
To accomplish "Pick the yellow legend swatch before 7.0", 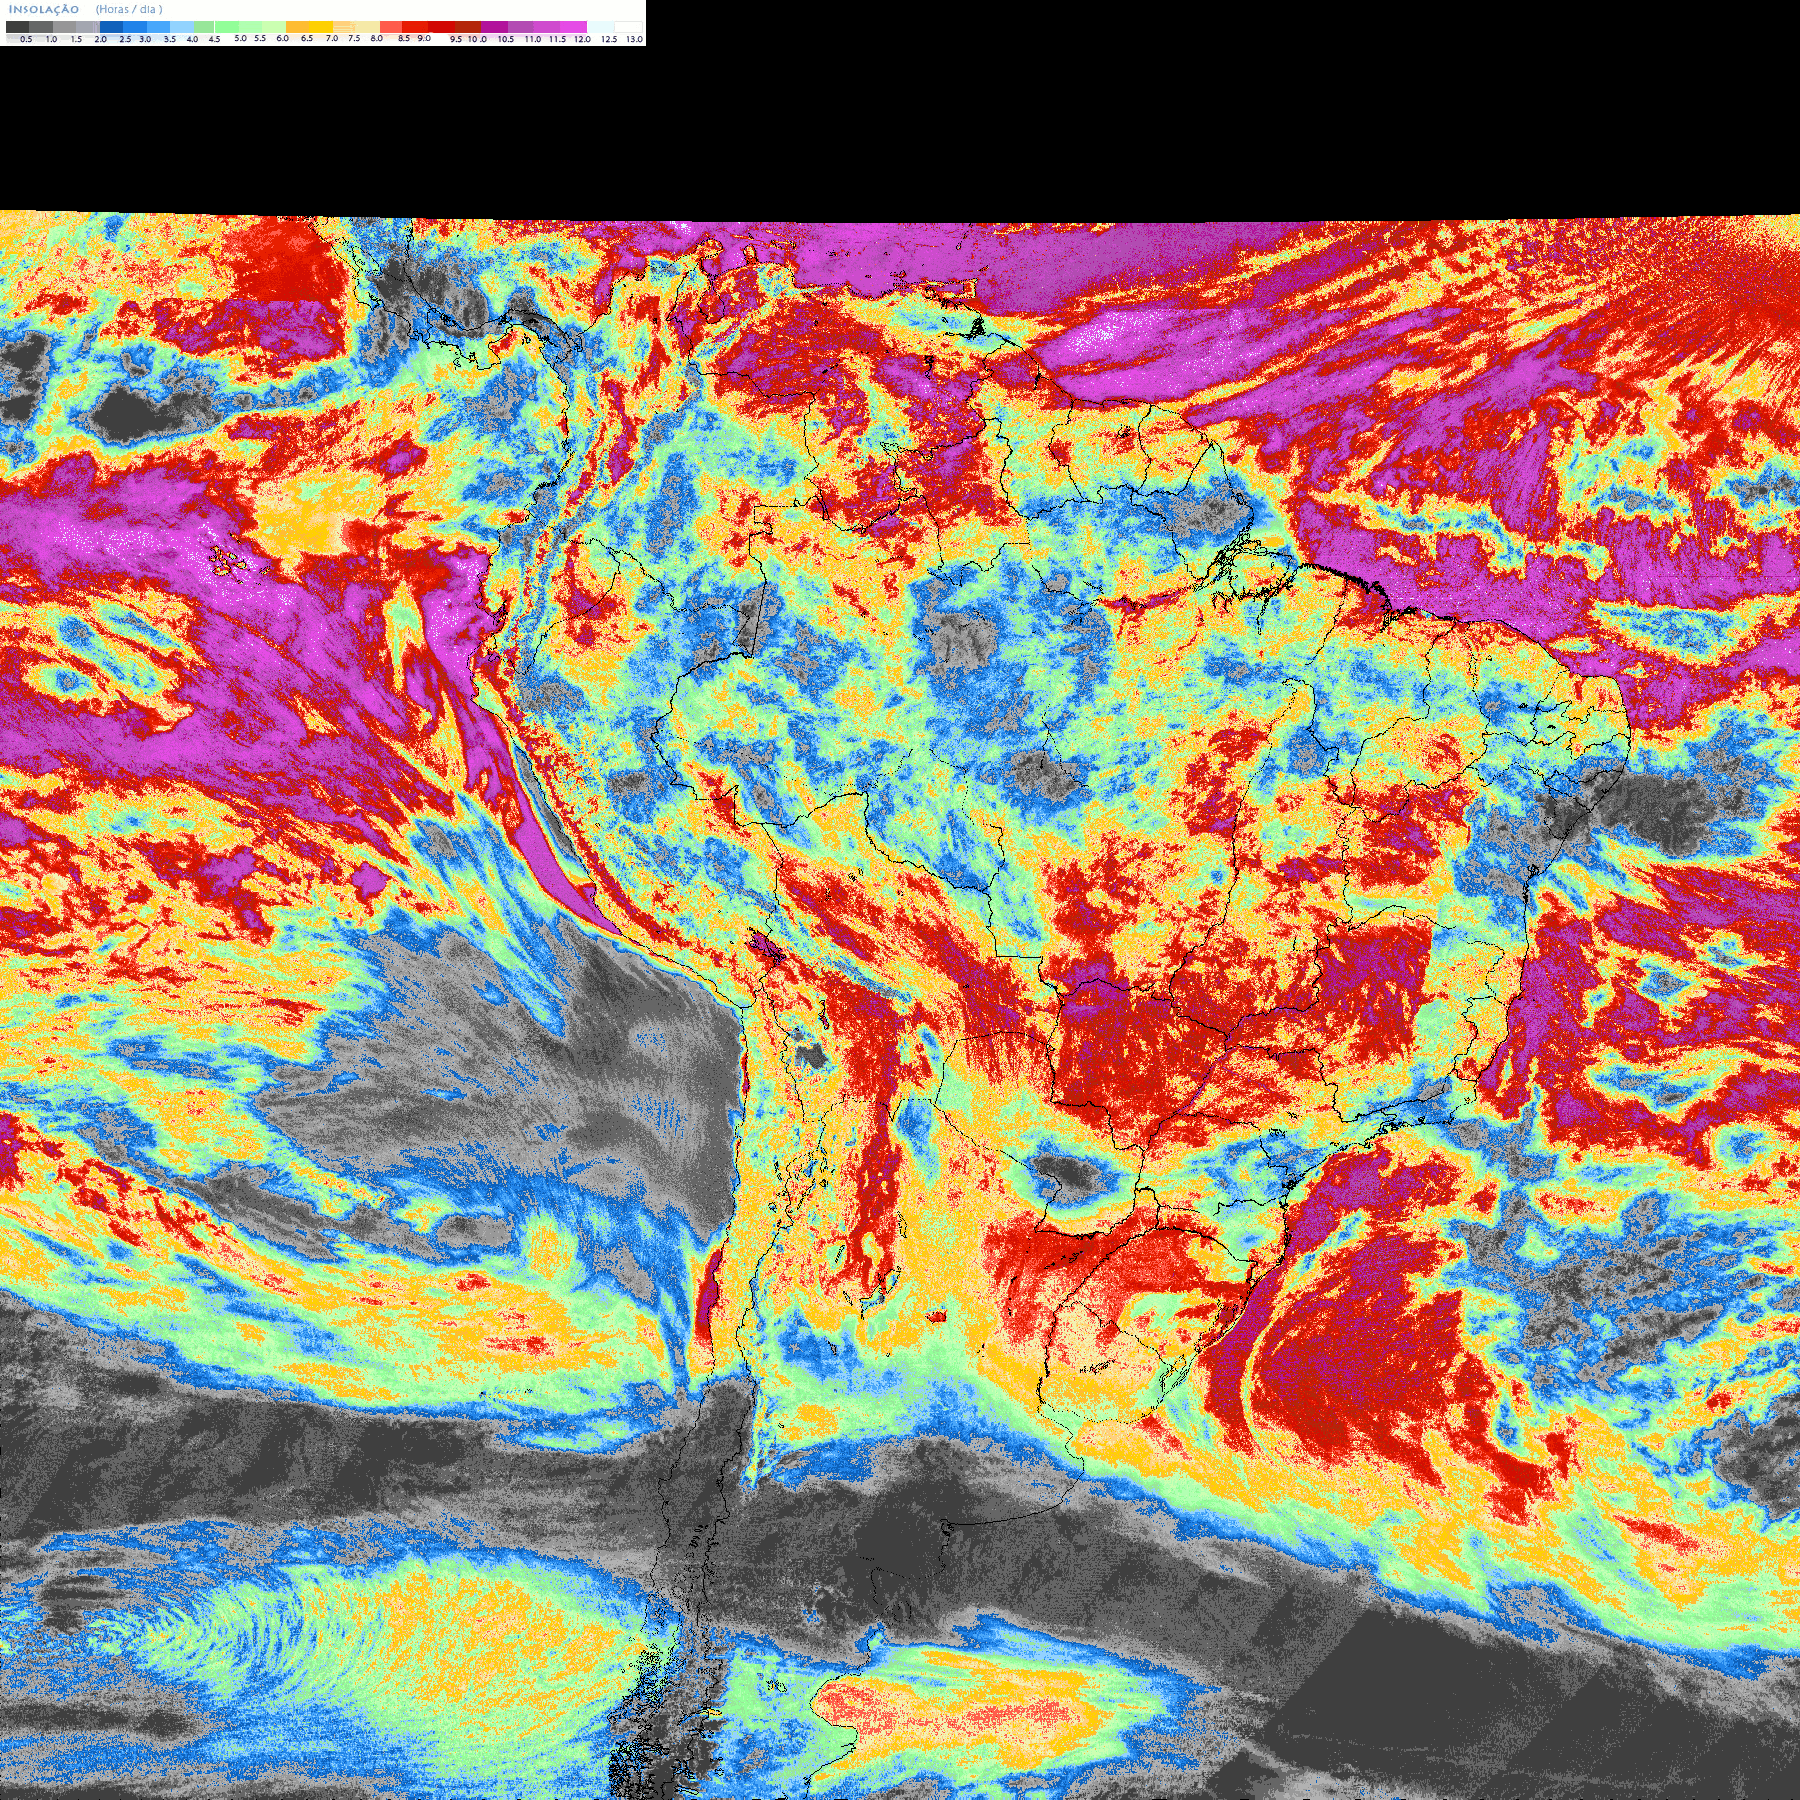I will (x=321, y=27).
